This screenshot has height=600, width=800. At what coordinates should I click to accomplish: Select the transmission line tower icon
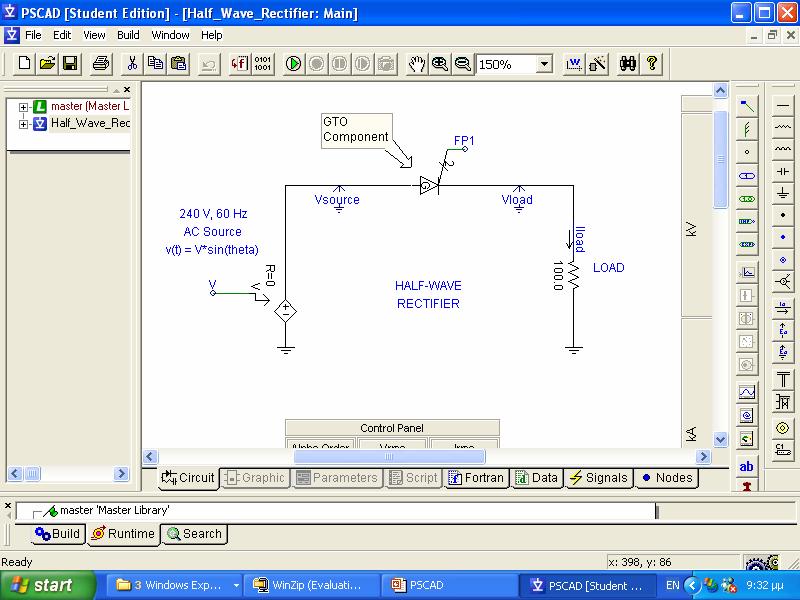(x=783, y=380)
